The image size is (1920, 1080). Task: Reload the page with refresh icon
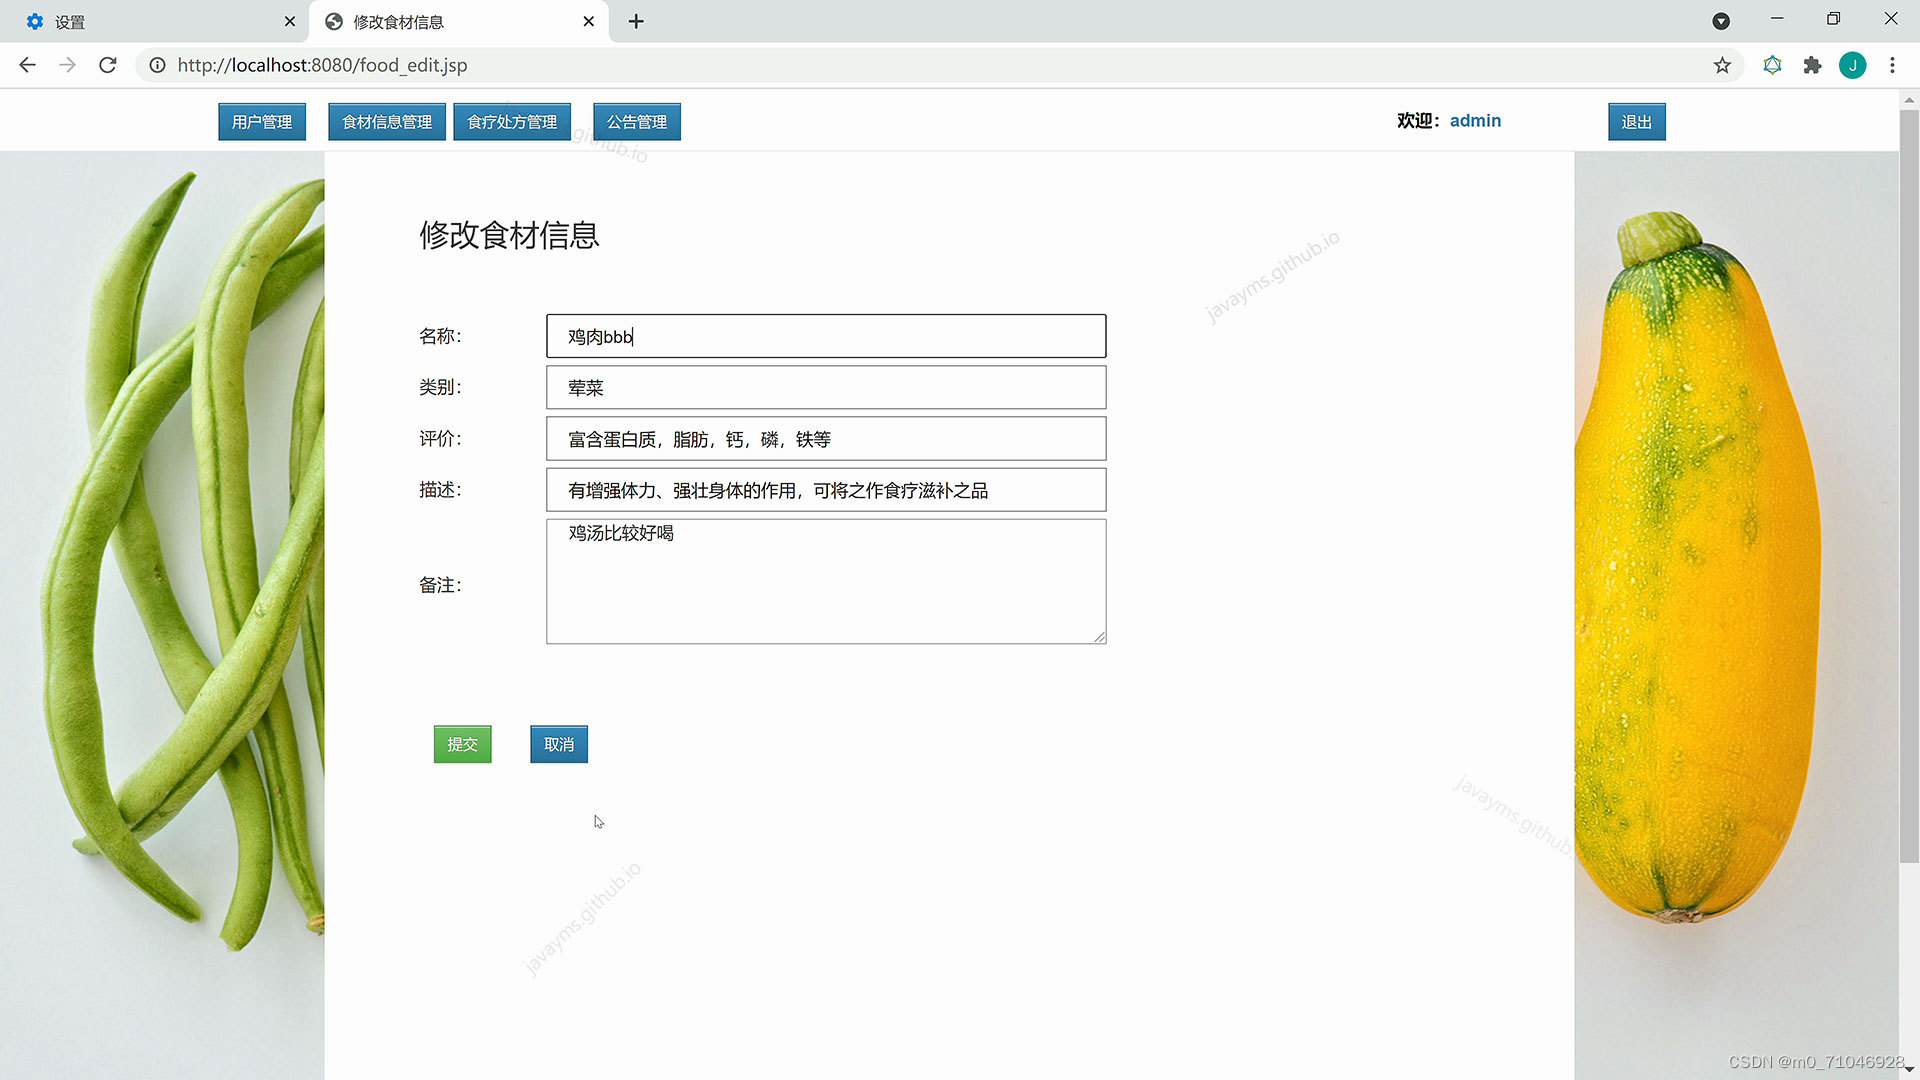[x=108, y=65]
